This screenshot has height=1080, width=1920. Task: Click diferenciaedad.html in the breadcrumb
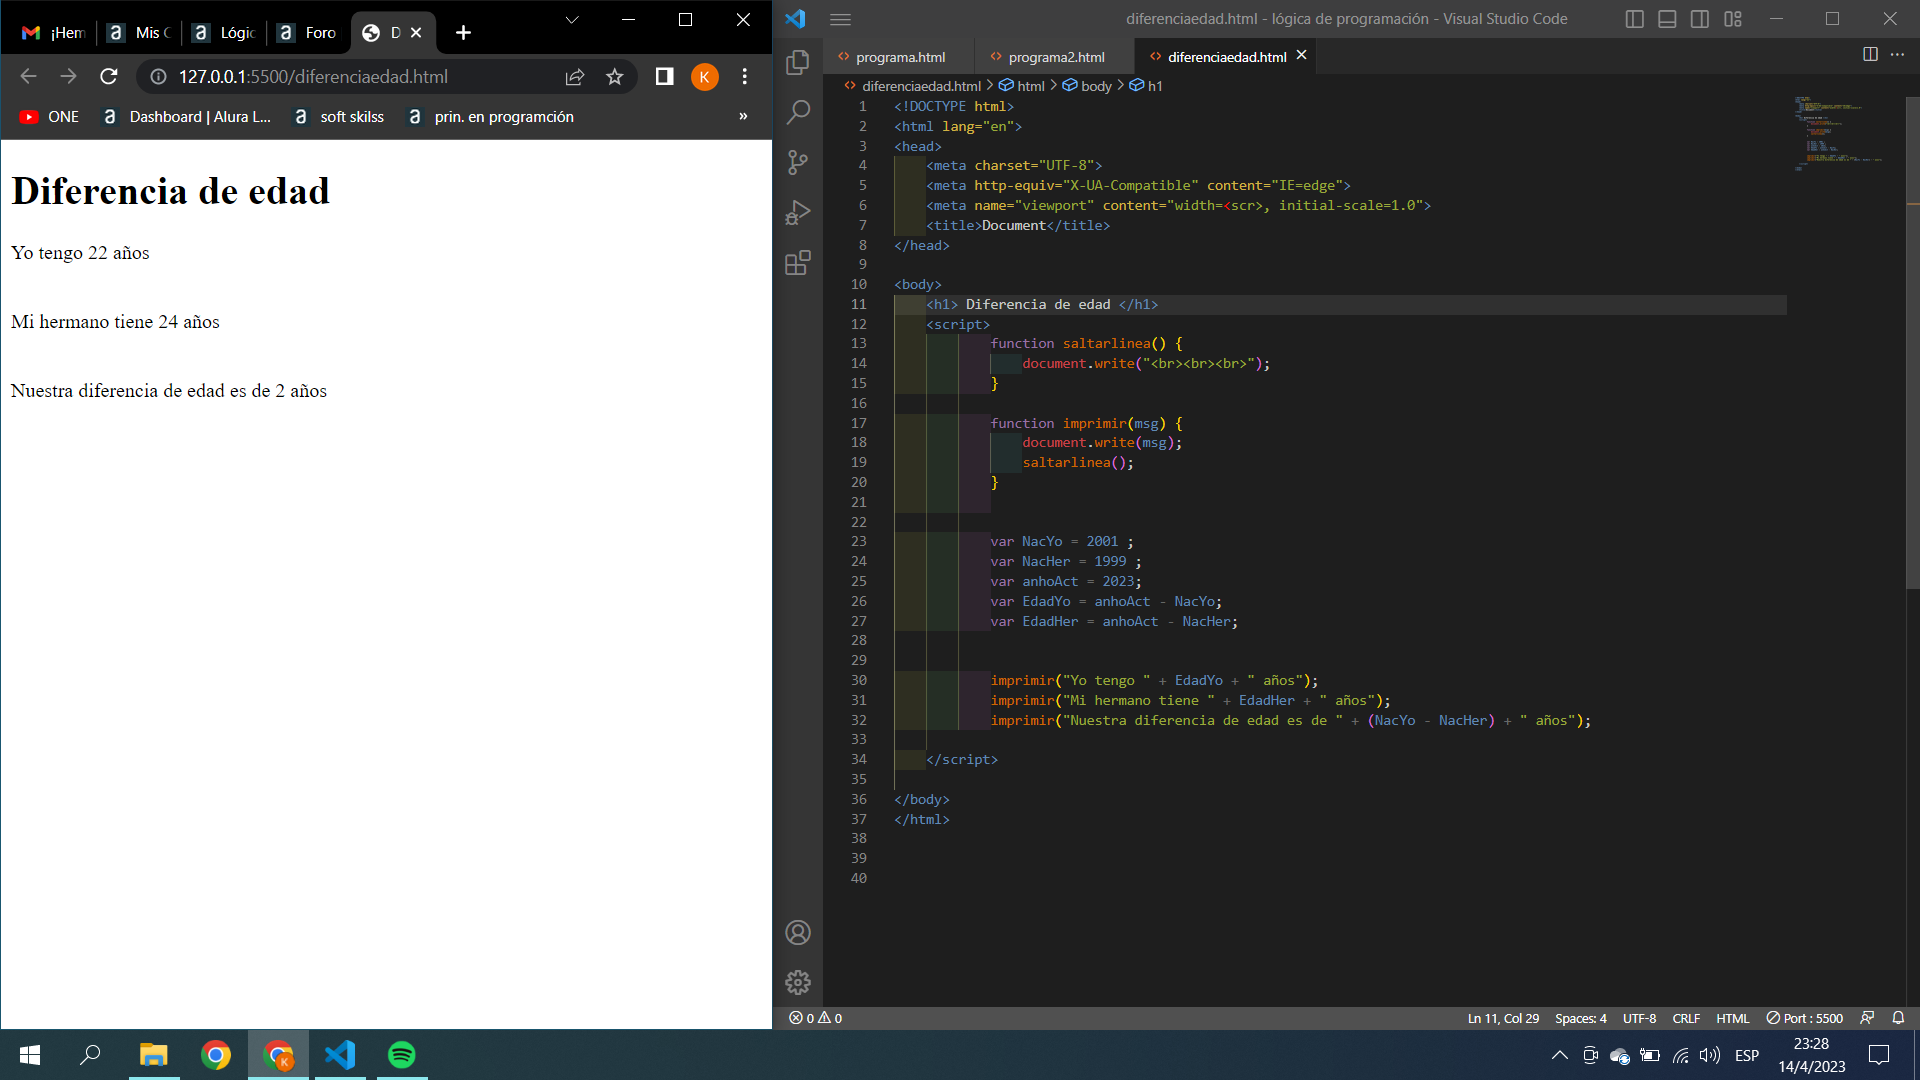click(921, 86)
